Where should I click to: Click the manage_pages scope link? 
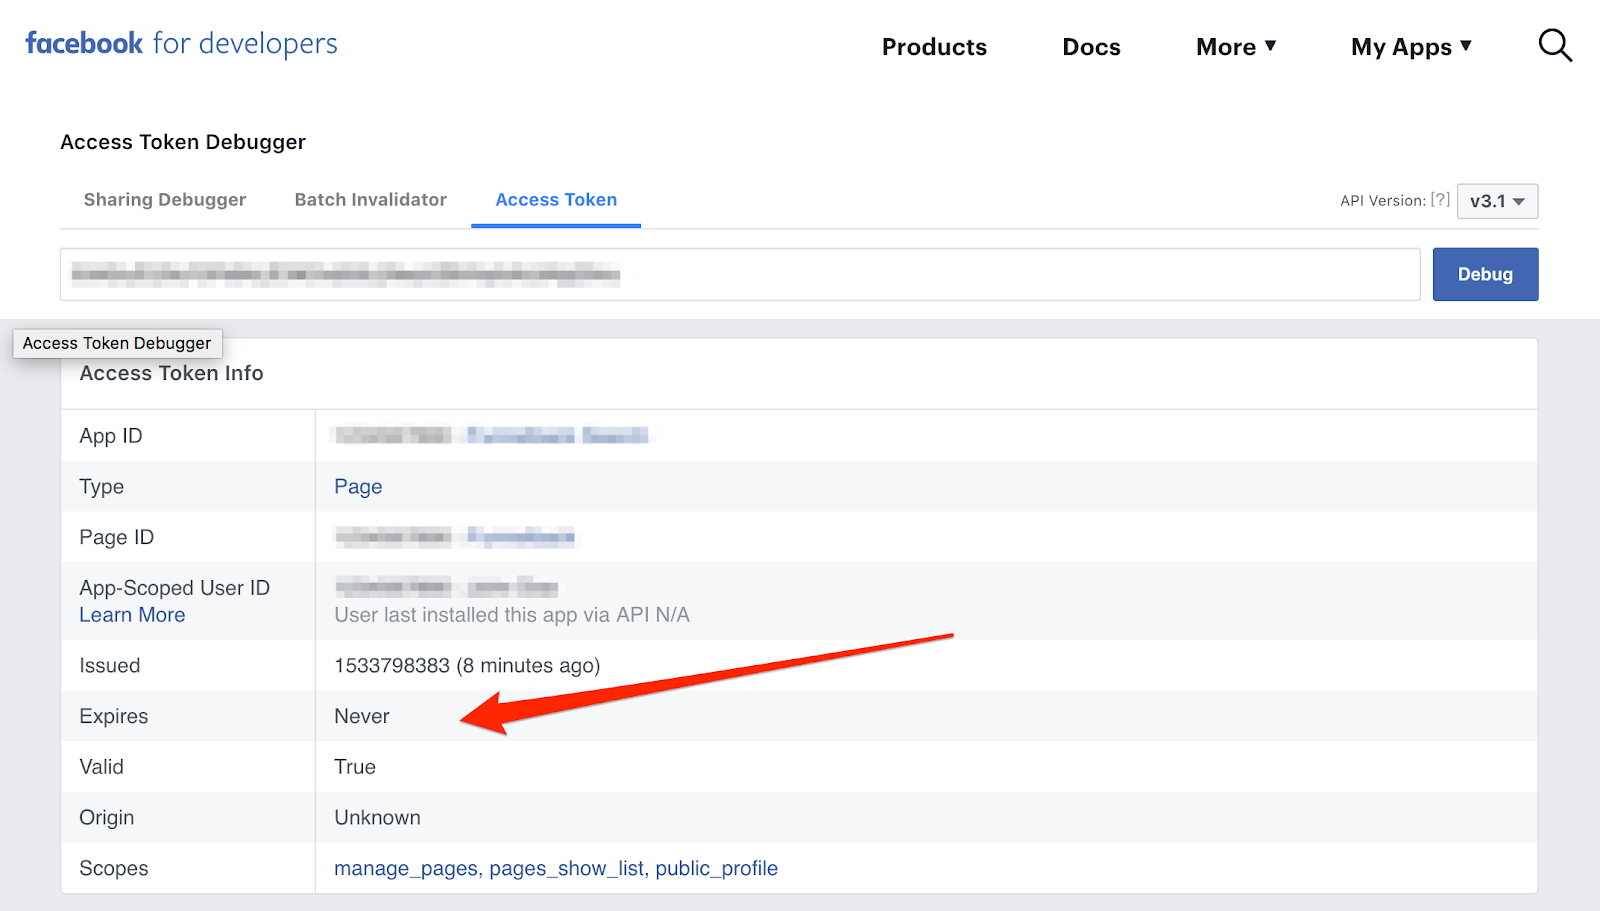pos(406,868)
